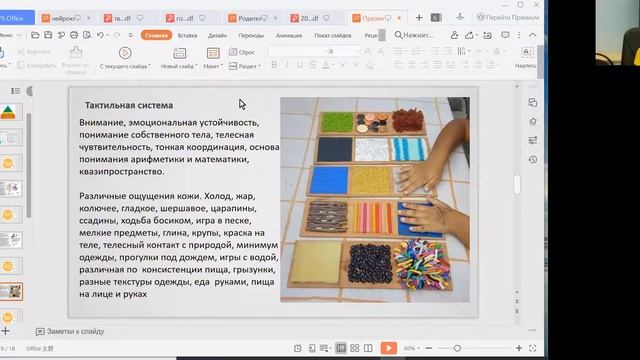Expand quick access toolbar customize arrow
Image resolution: width=640 pixels, height=360 pixels.
(131, 35)
